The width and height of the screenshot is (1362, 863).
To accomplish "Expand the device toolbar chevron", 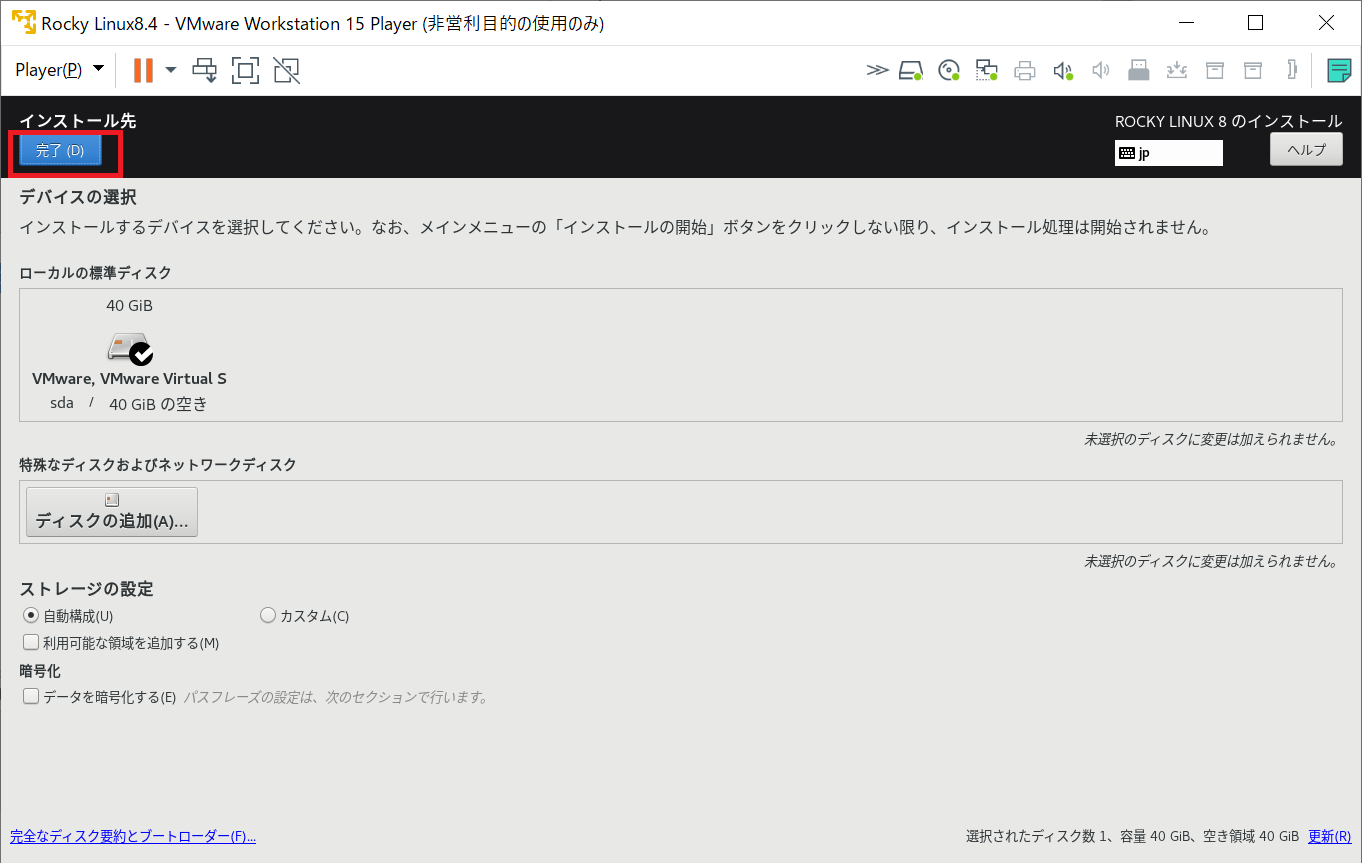I will pyautogui.click(x=877, y=70).
